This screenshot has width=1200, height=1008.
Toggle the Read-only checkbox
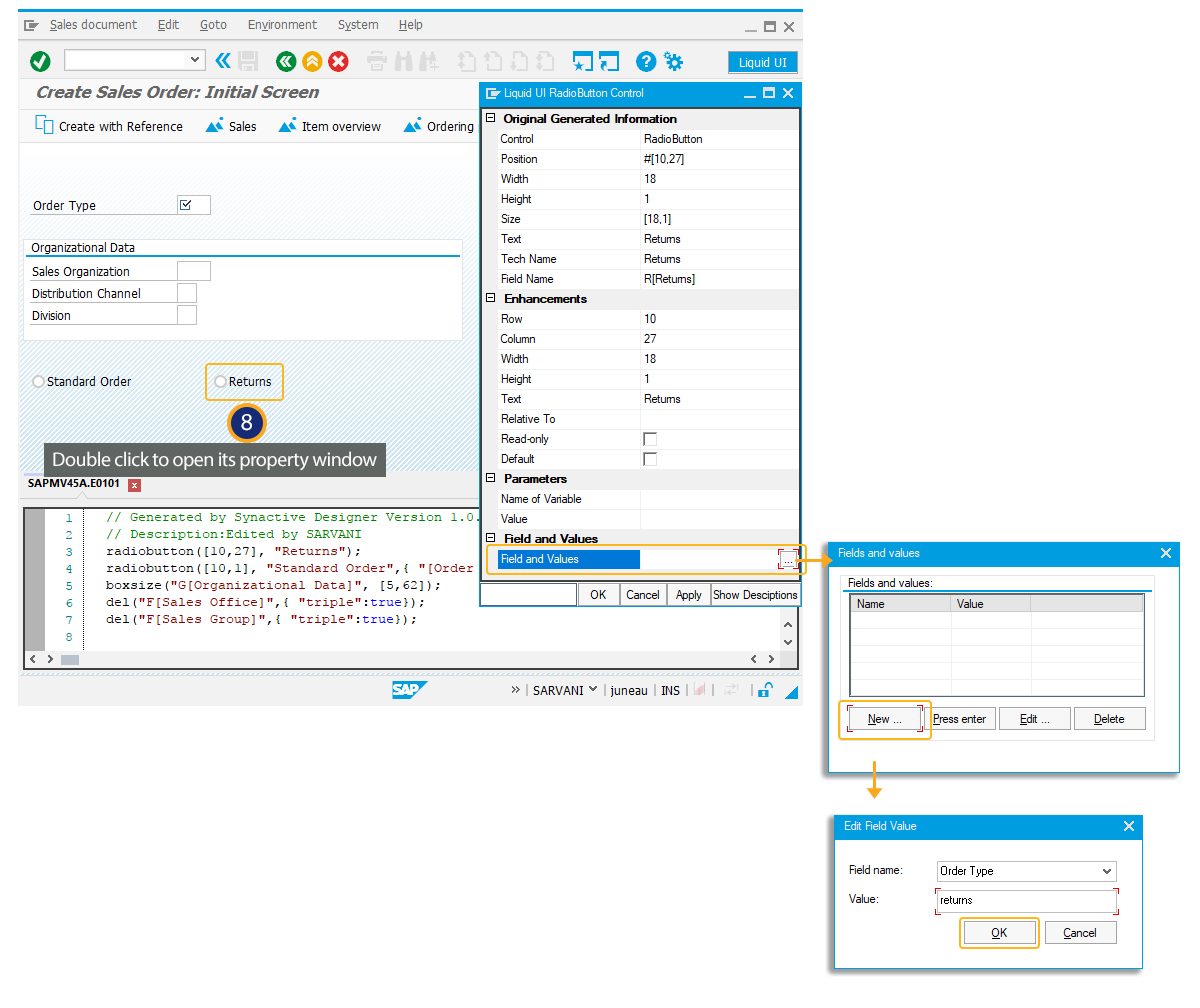coord(650,439)
